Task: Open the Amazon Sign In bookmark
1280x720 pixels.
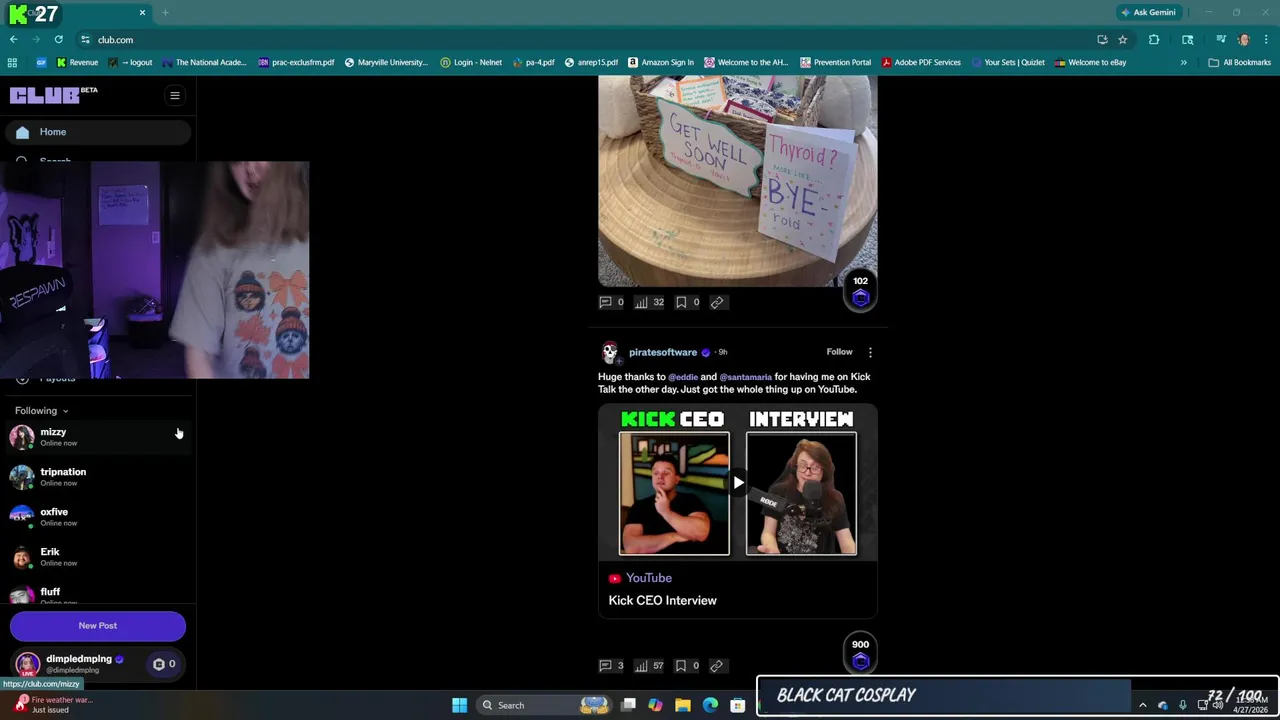Action: click(x=660, y=62)
